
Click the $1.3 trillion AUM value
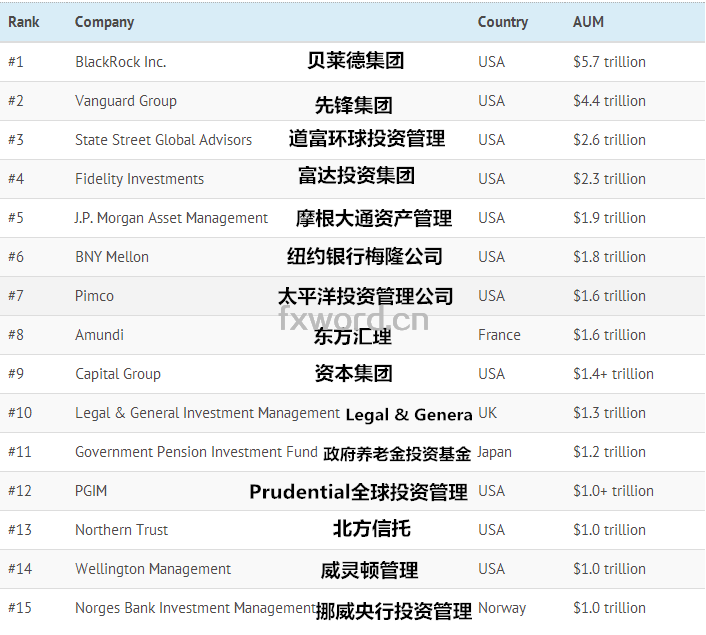pos(609,413)
